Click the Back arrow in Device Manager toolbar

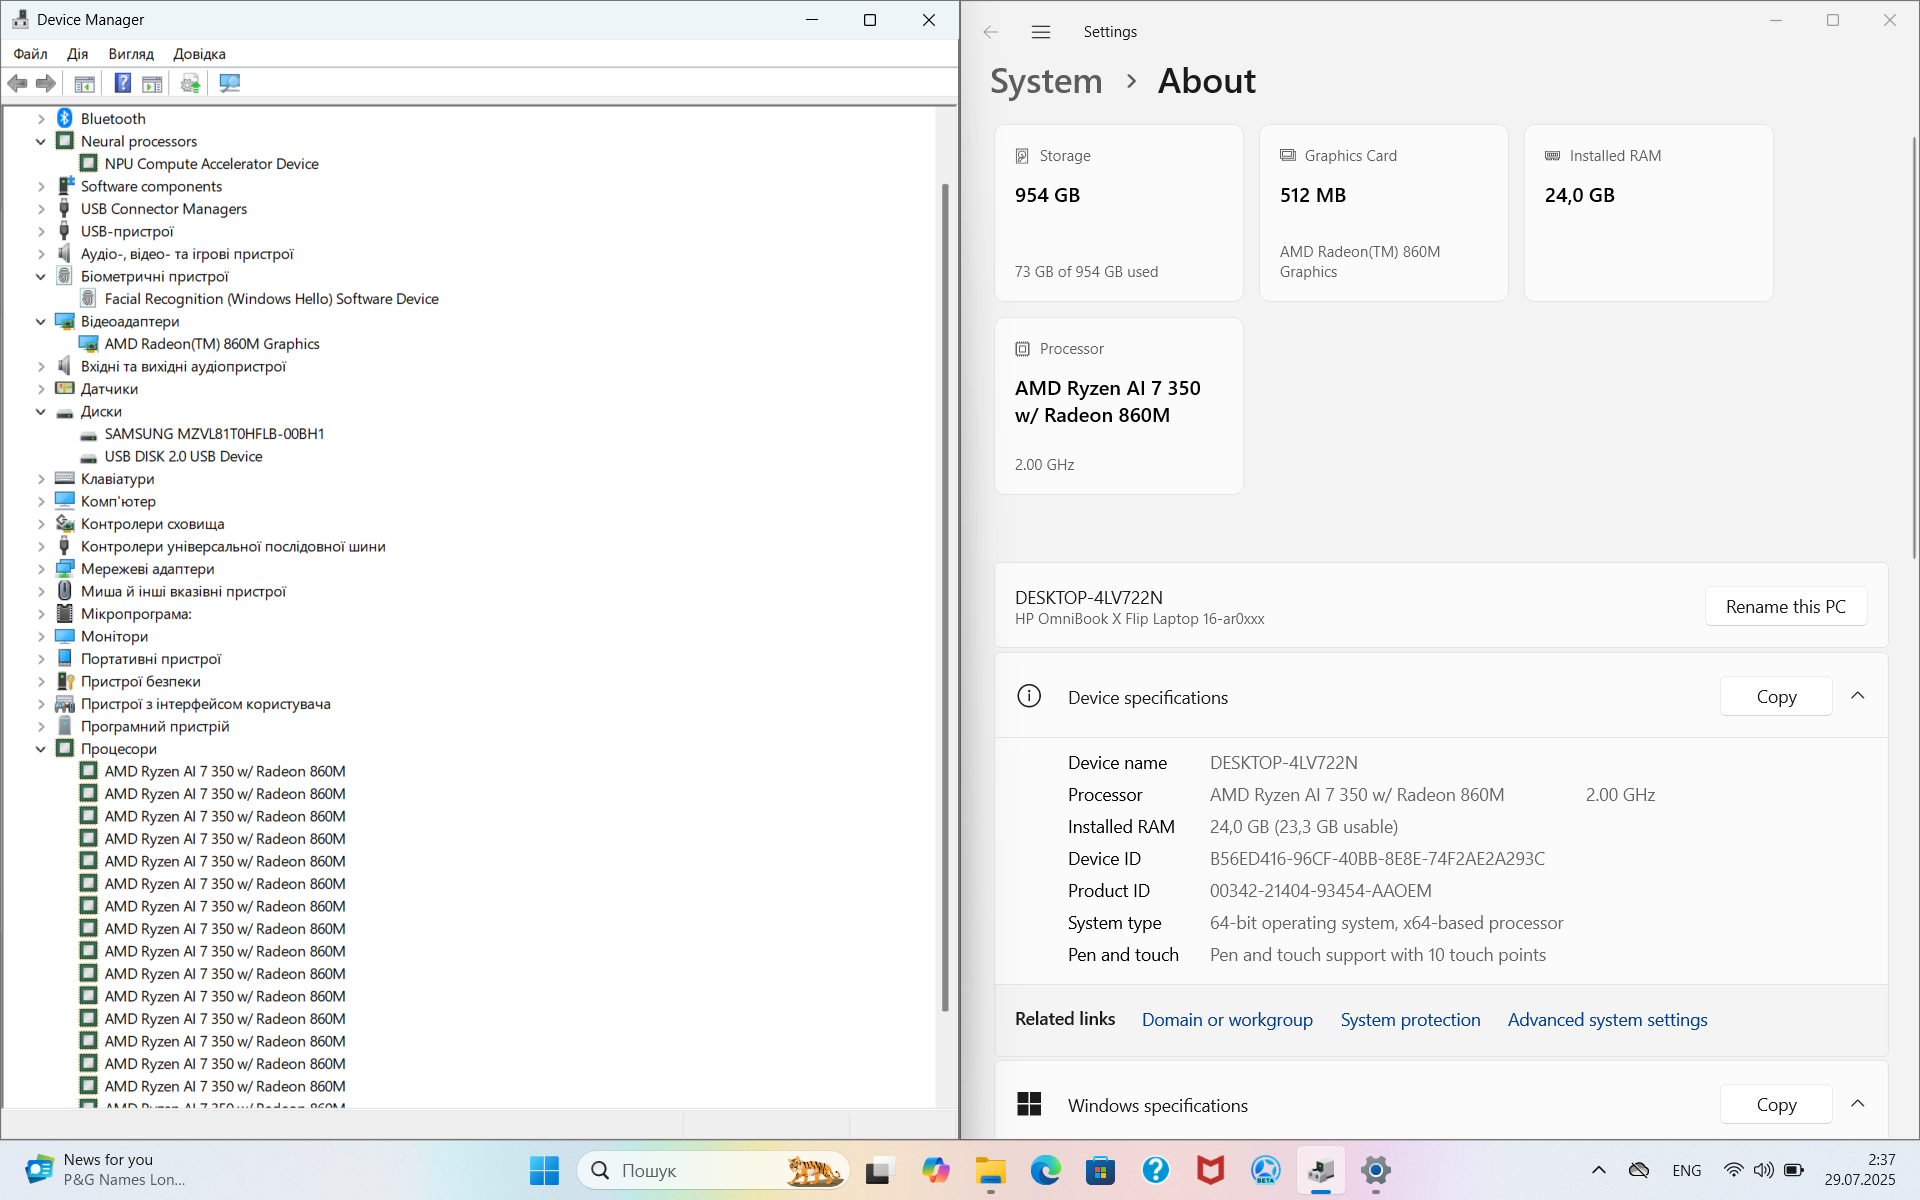17,83
